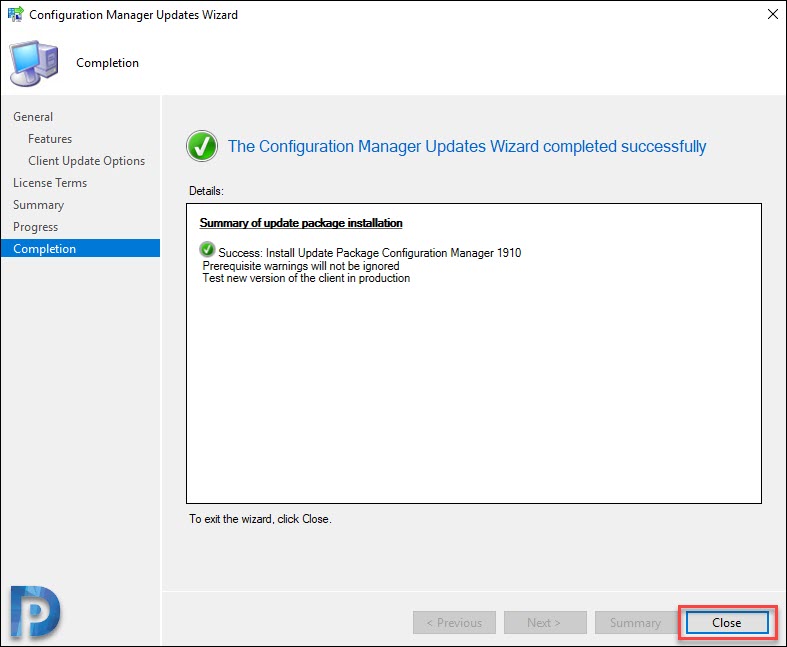Select the Features step in sidebar
This screenshot has width=787, height=647.
point(50,139)
